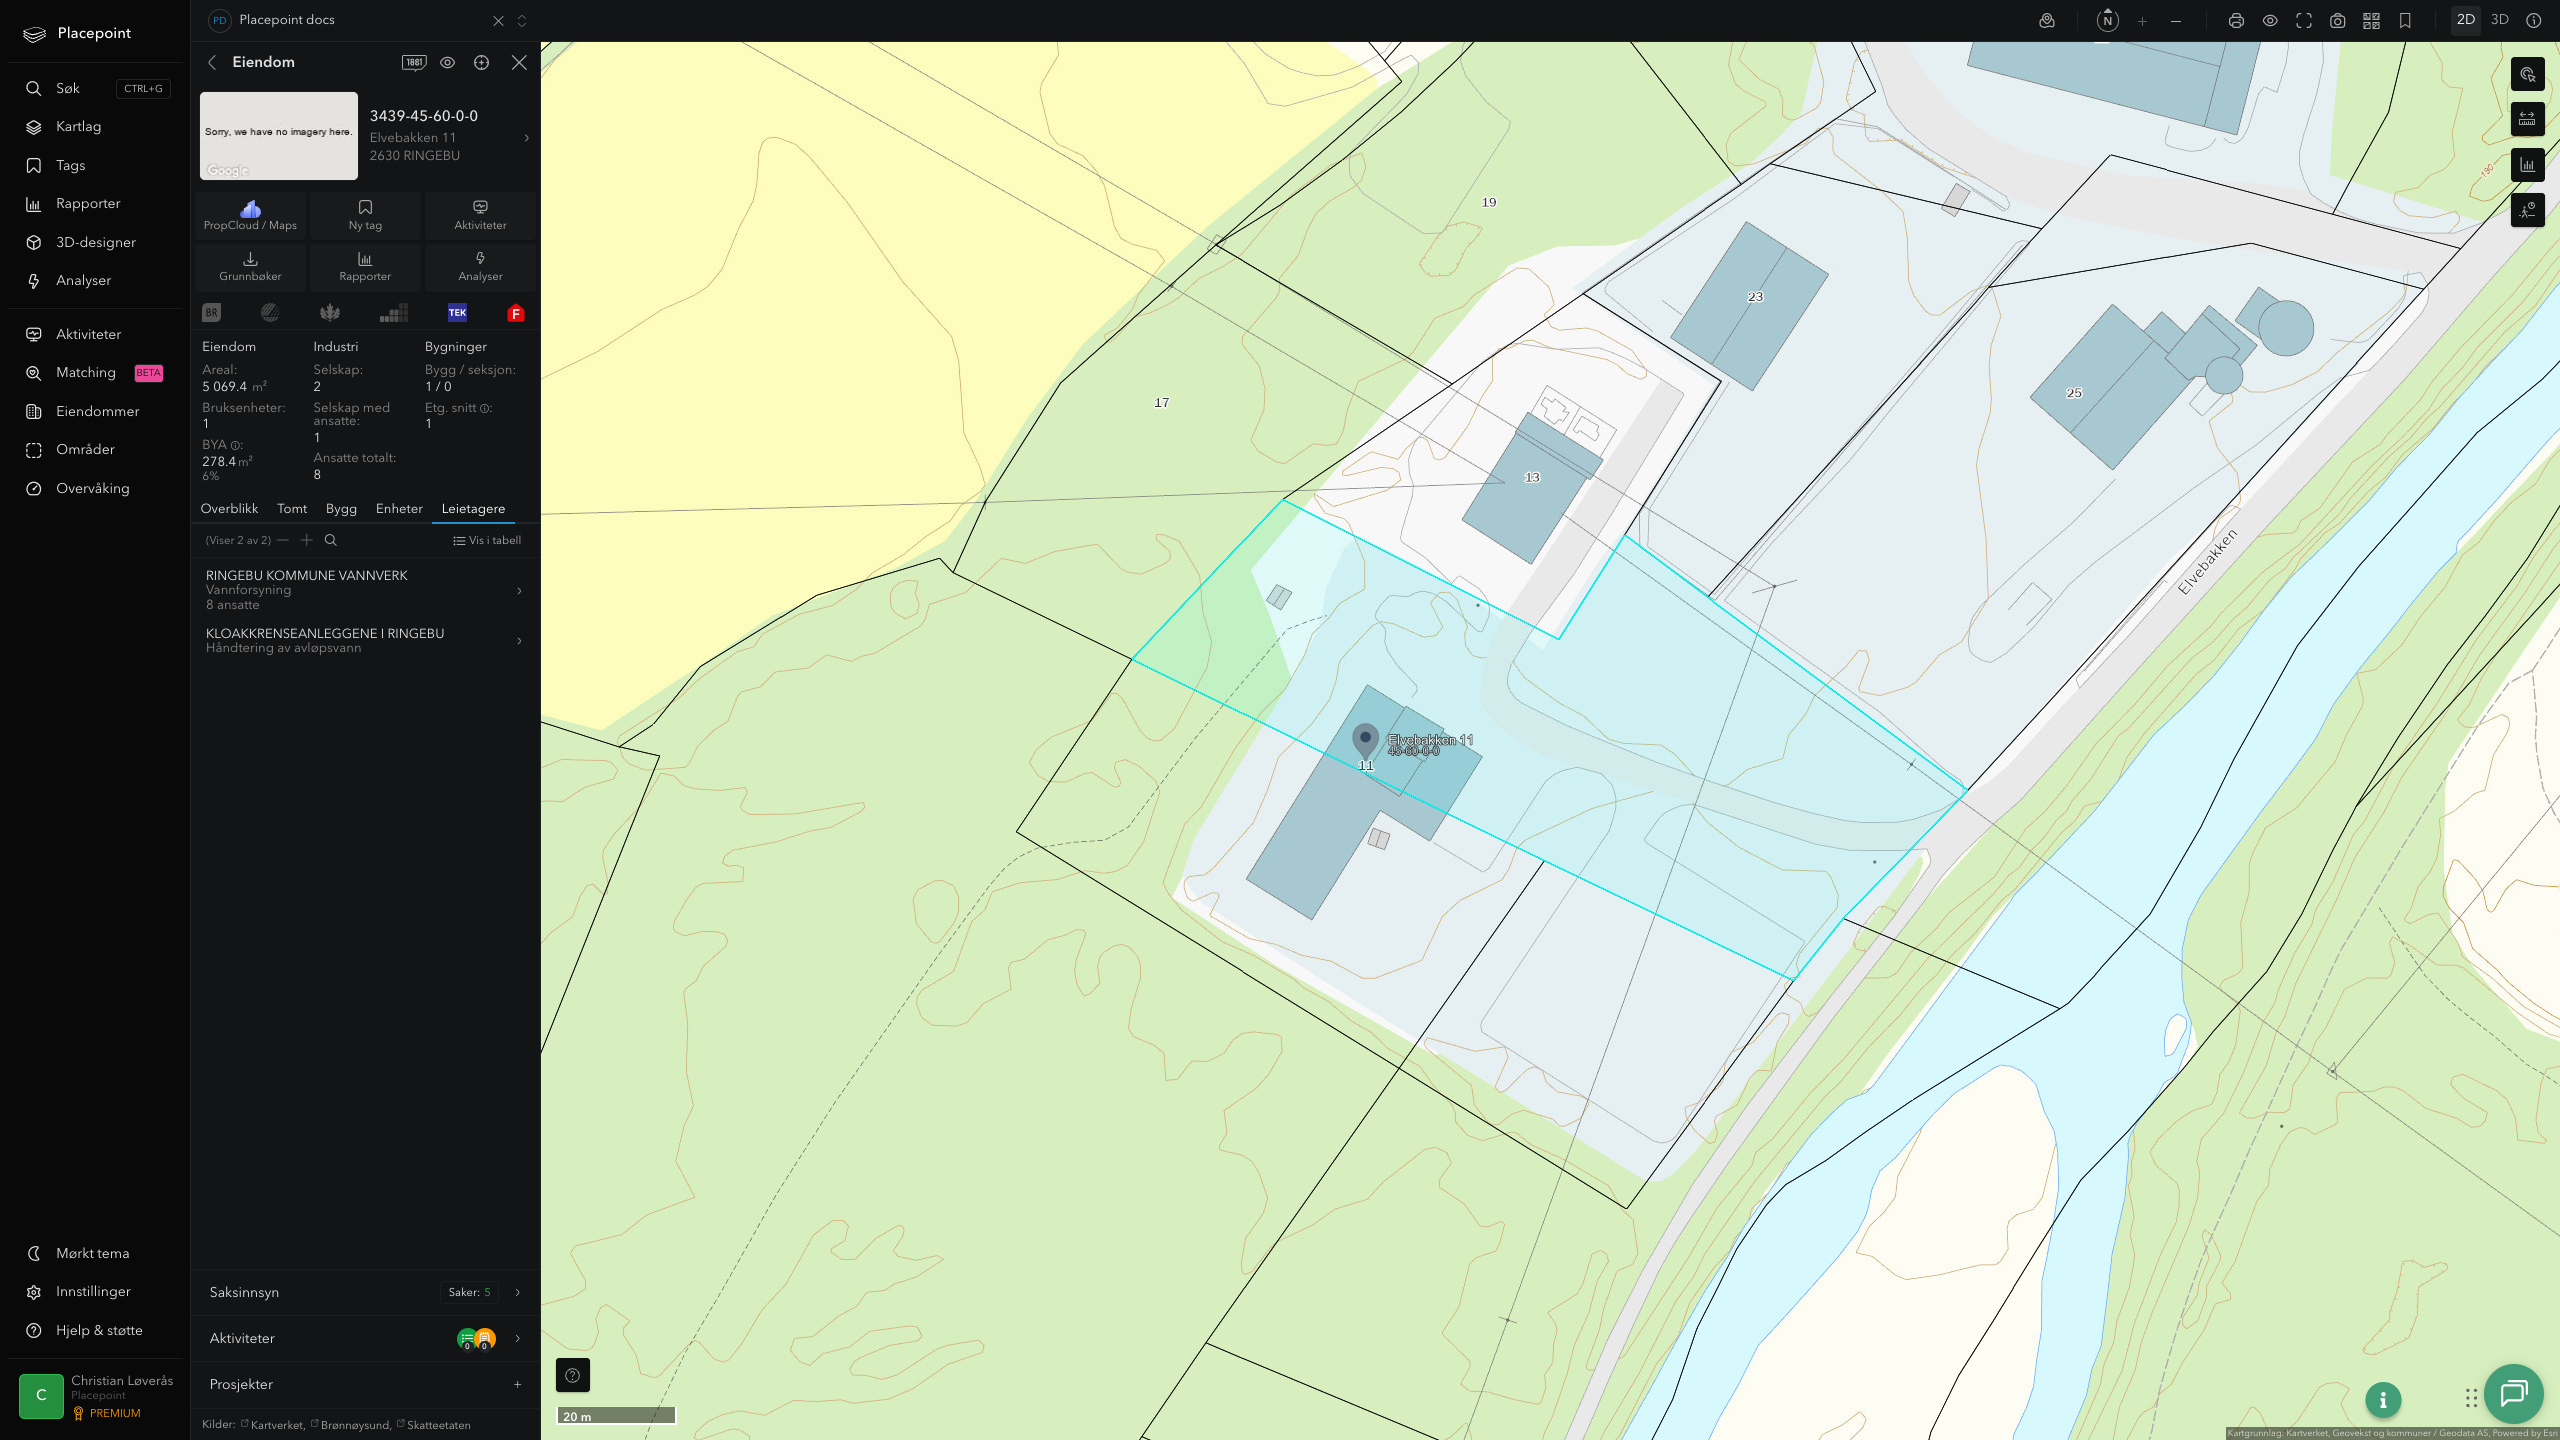Expand the Saksinnsyn section
Image resolution: width=2560 pixels, height=1440 pixels.
pyautogui.click(x=365, y=1292)
